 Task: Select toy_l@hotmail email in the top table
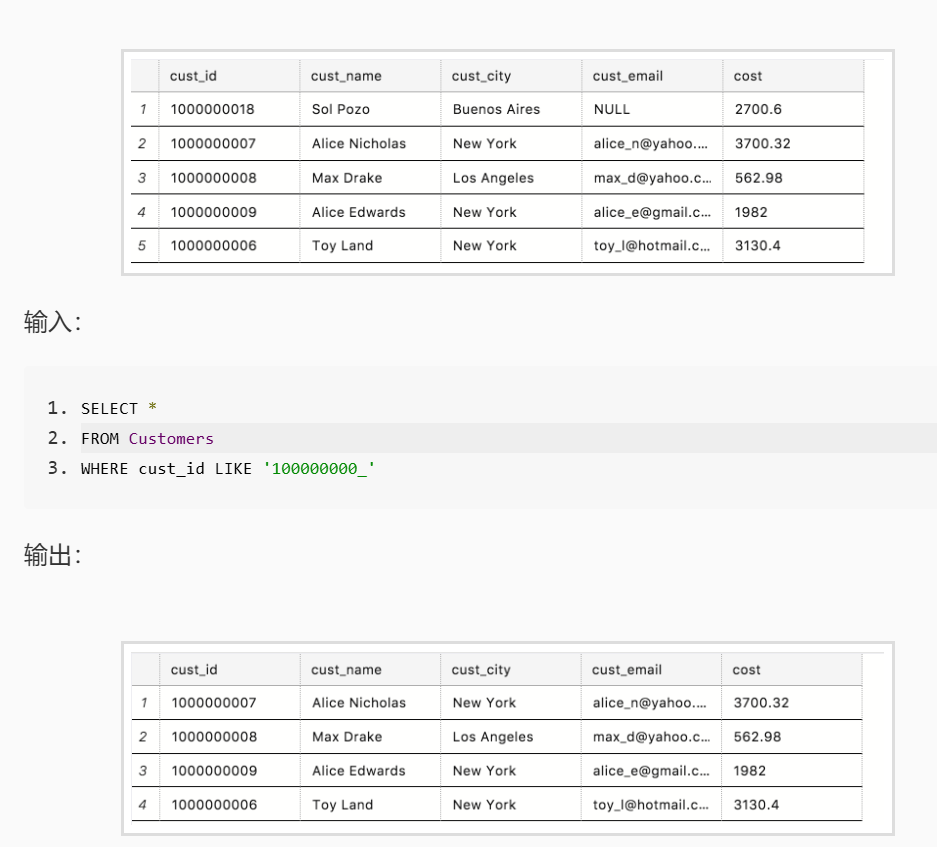click(653, 246)
